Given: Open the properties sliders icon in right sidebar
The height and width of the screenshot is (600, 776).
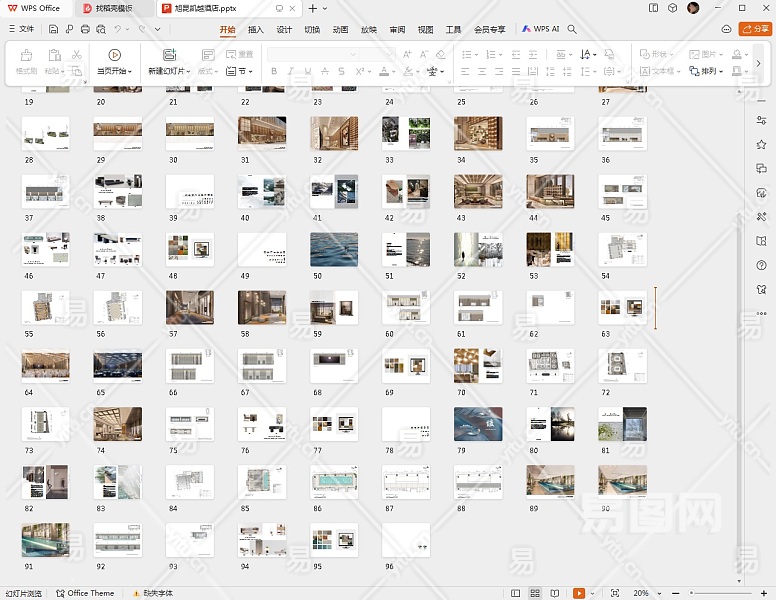Looking at the screenshot, I should [762, 120].
